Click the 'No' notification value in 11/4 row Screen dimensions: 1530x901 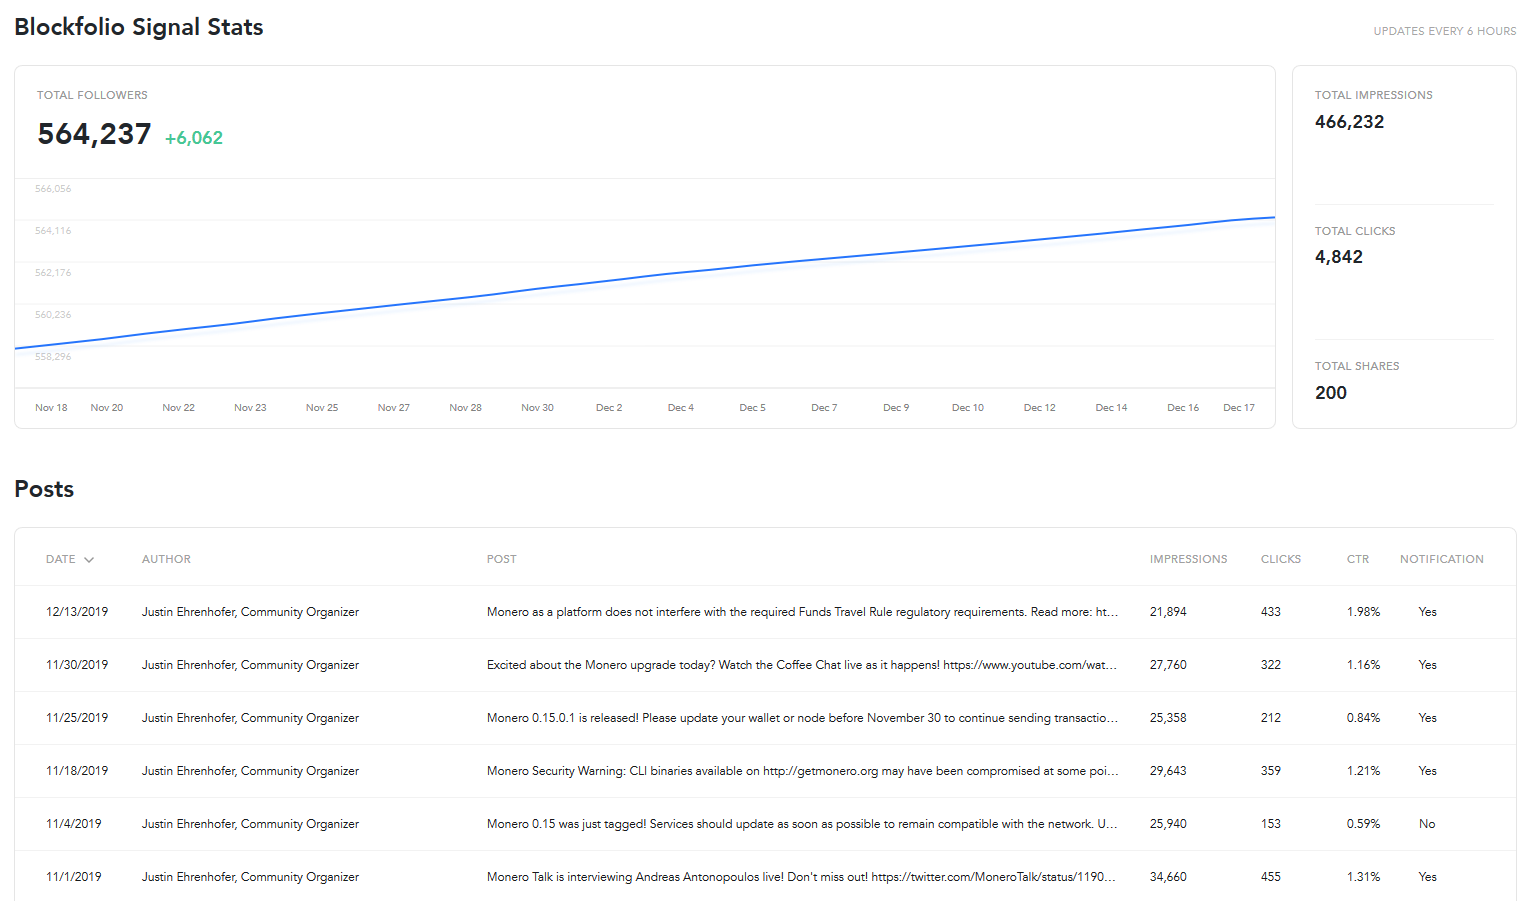click(1427, 824)
